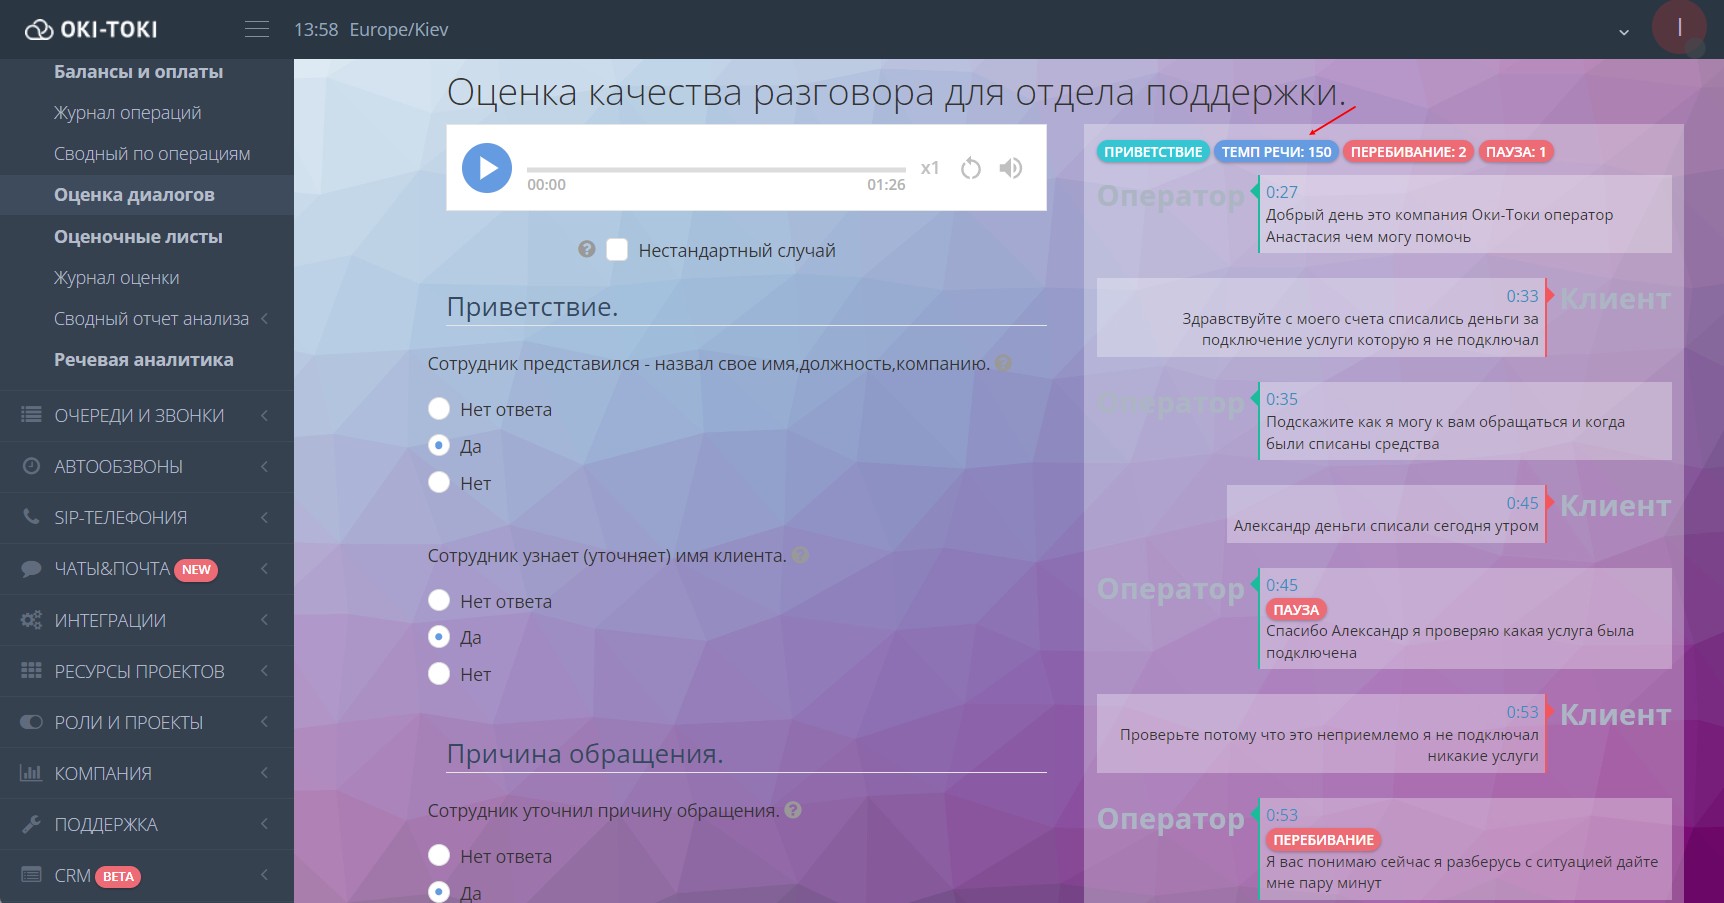Select Нет ответа for client name question
Screen dimensions: 1724x903
click(439, 600)
